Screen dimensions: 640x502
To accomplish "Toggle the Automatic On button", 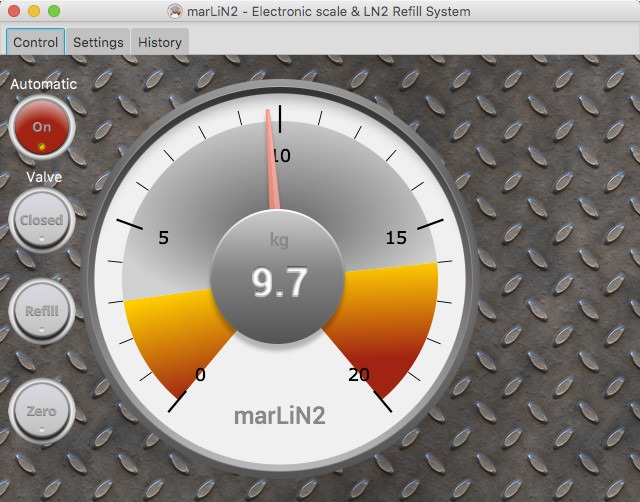I will tap(42, 127).
